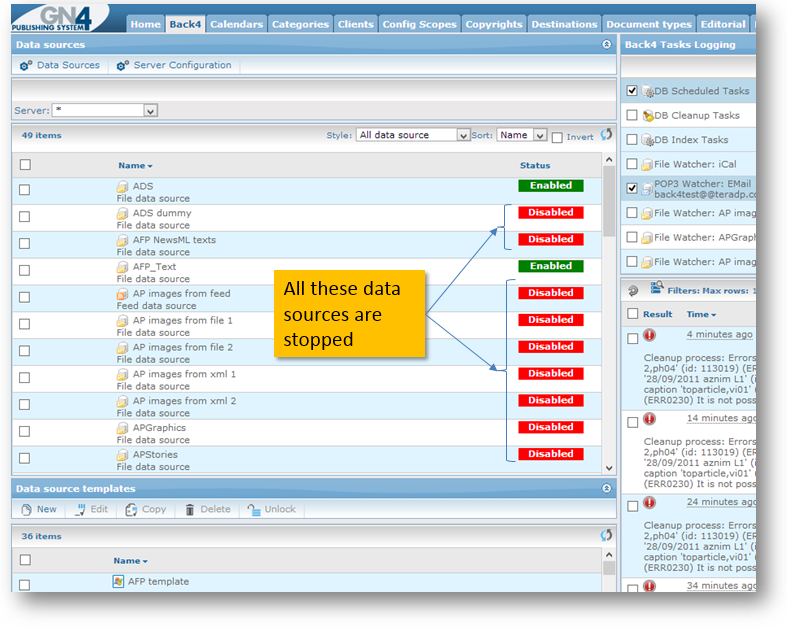Uncheck the POP3 Watcher EMail task
The width and height of the screenshot is (787, 628).
(x=632, y=188)
